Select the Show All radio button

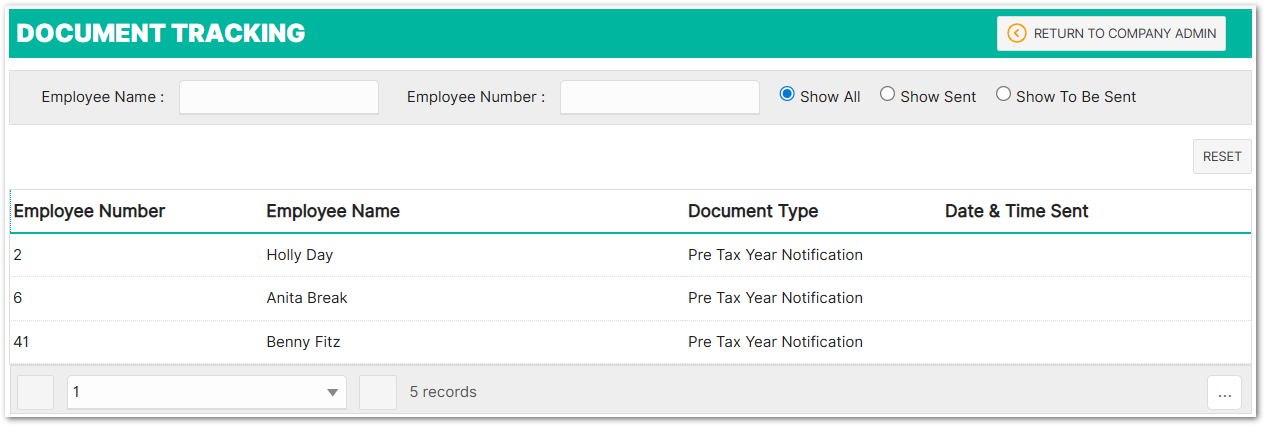[x=787, y=94]
